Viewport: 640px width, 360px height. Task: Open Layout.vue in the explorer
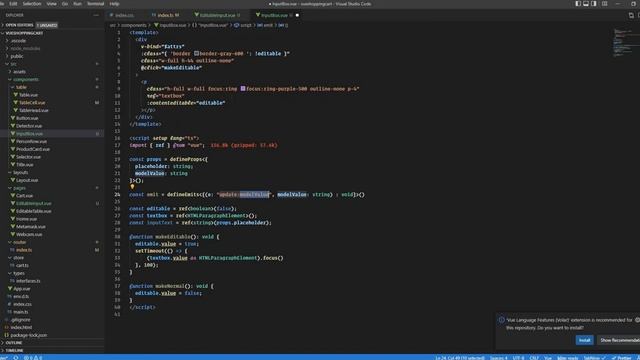(x=27, y=180)
